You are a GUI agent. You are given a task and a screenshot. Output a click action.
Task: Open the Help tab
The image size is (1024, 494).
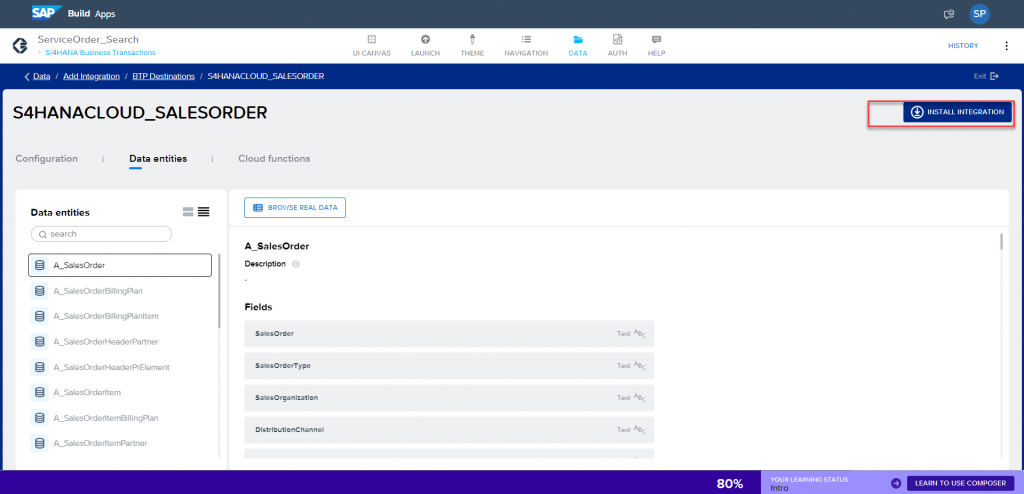click(x=656, y=46)
